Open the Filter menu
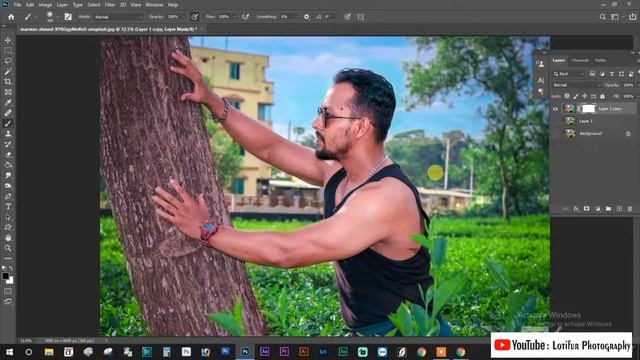The height and width of the screenshot is (360, 640). point(110,5)
